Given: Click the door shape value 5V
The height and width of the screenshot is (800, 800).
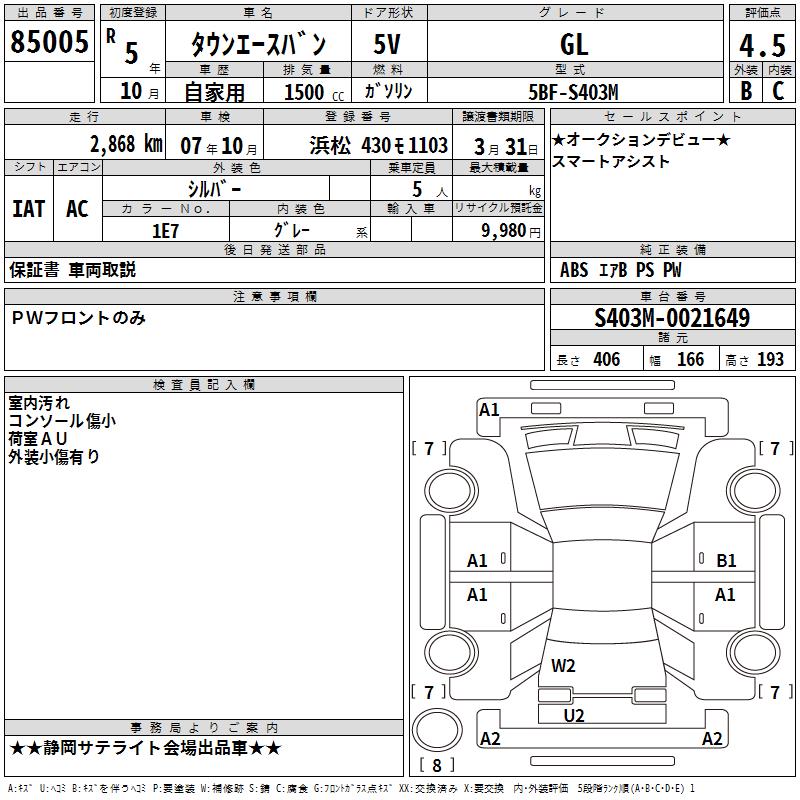Looking at the screenshot, I should pos(387,44).
